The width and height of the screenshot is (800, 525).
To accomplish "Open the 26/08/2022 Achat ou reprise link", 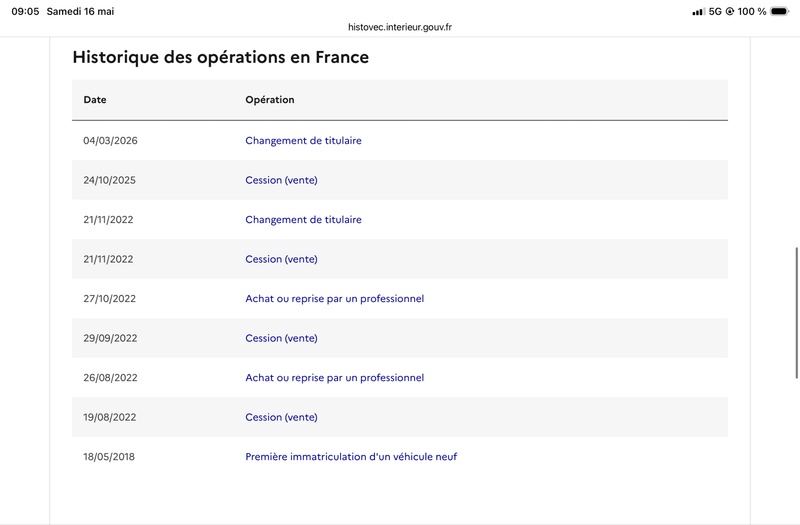I will pos(334,378).
